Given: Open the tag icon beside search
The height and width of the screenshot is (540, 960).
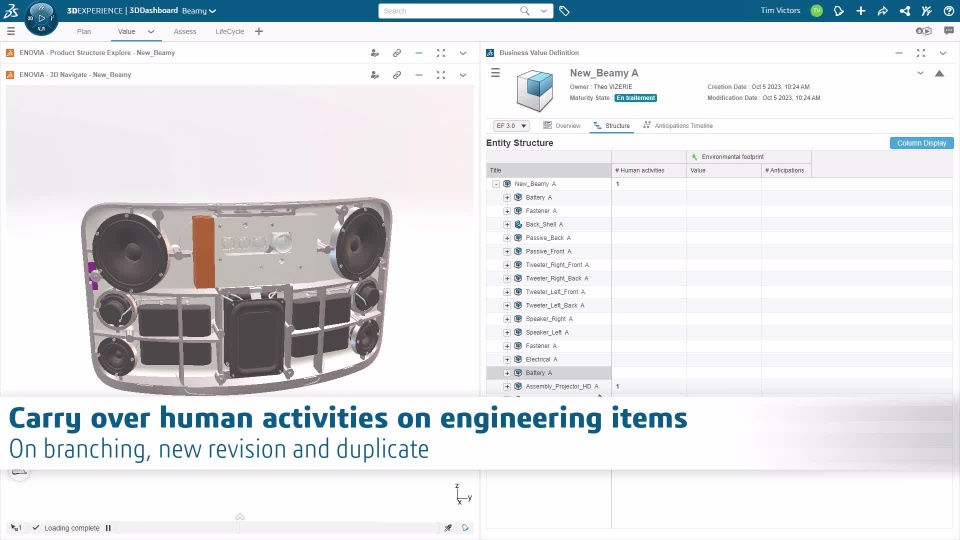Looking at the screenshot, I should click(x=564, y=10).
